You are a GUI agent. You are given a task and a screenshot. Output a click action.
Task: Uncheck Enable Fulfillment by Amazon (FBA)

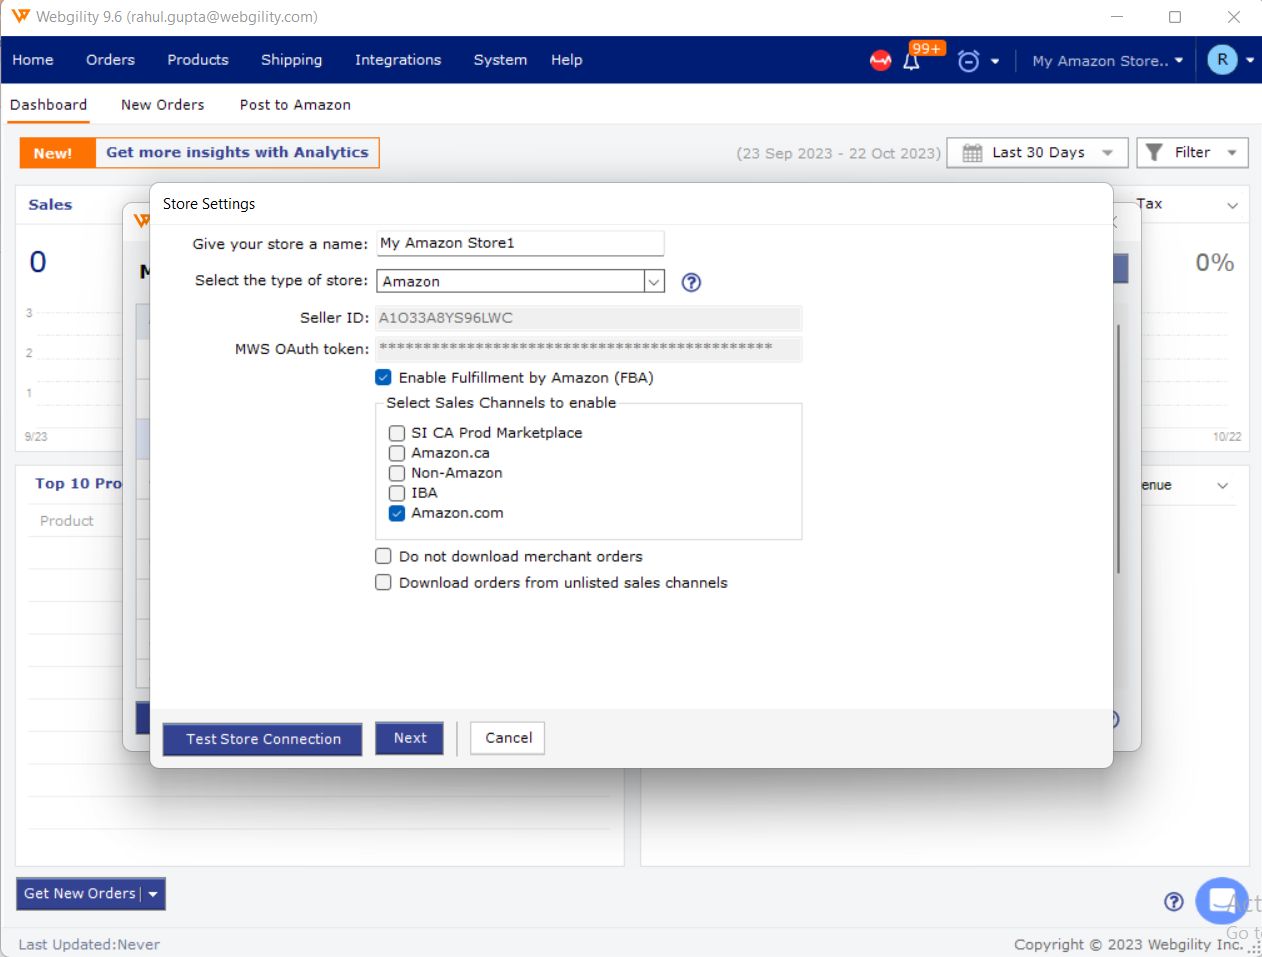point(383,377)
